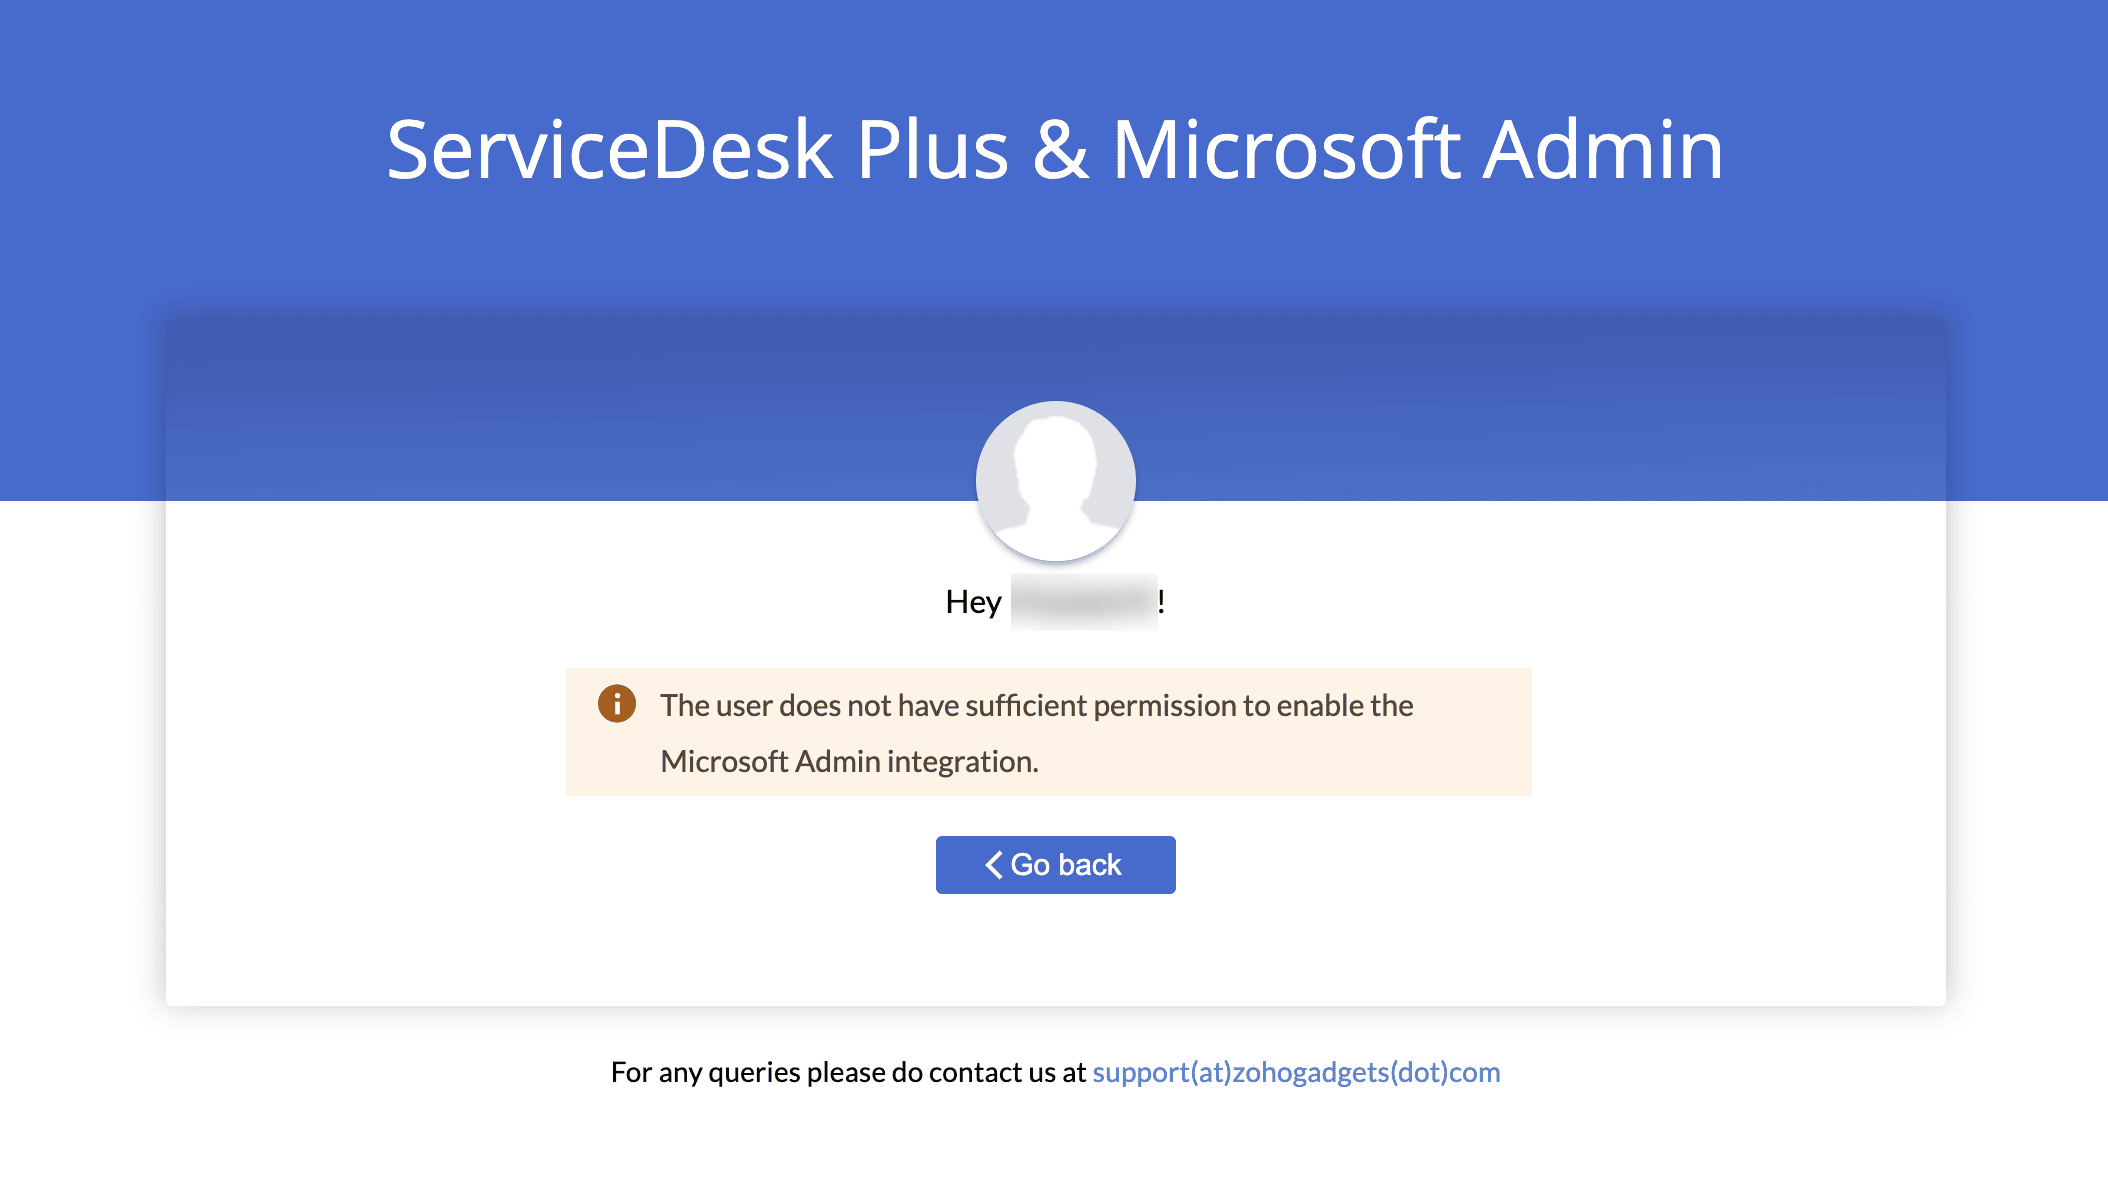
Task: Click the "ServiceDesk Plus" words in the heading
Action: point(697,150)
